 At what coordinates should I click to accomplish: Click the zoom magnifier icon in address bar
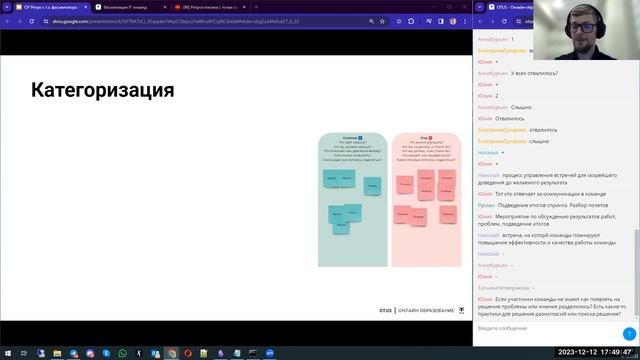tap(371, 21)
